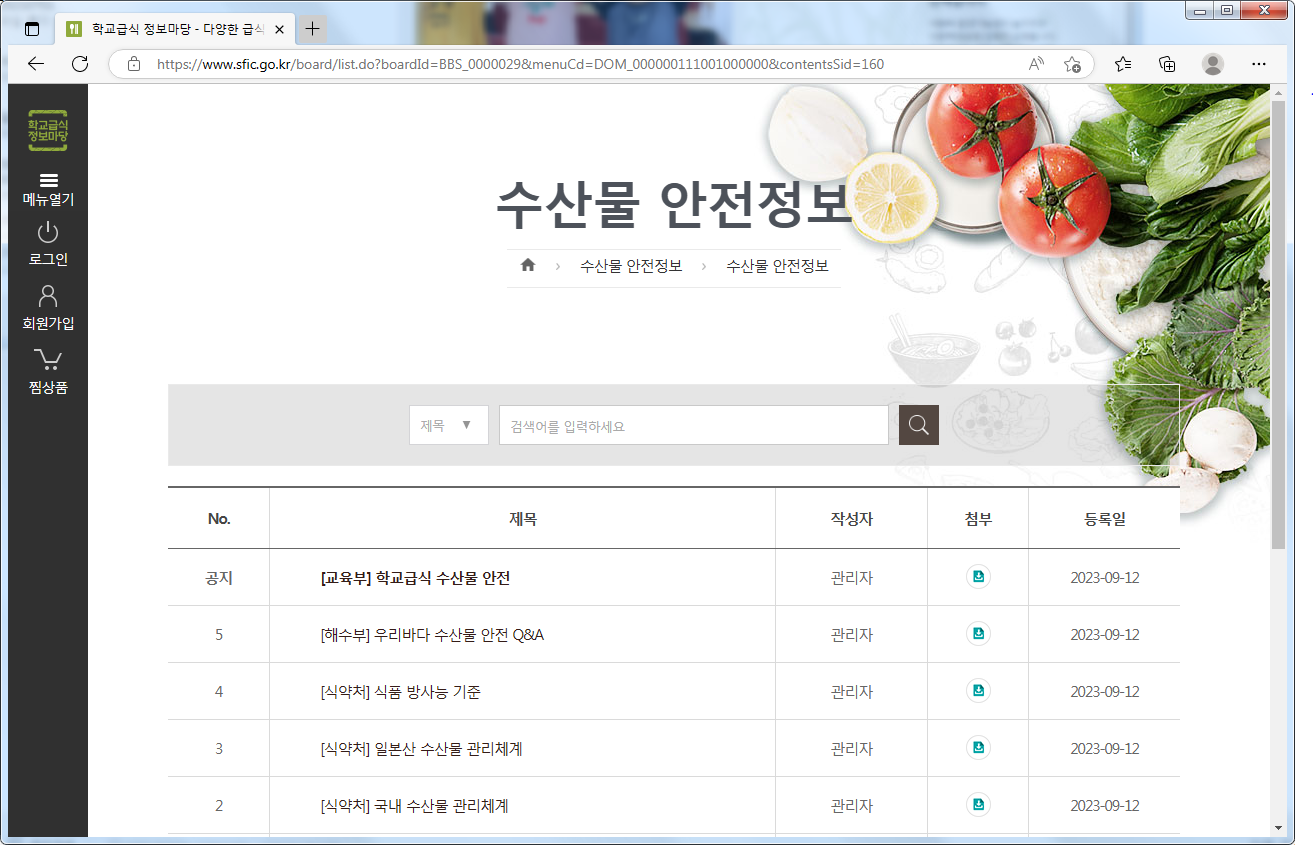
Task: Open the 제목 search filter dropdown
Action: point(448,424)
